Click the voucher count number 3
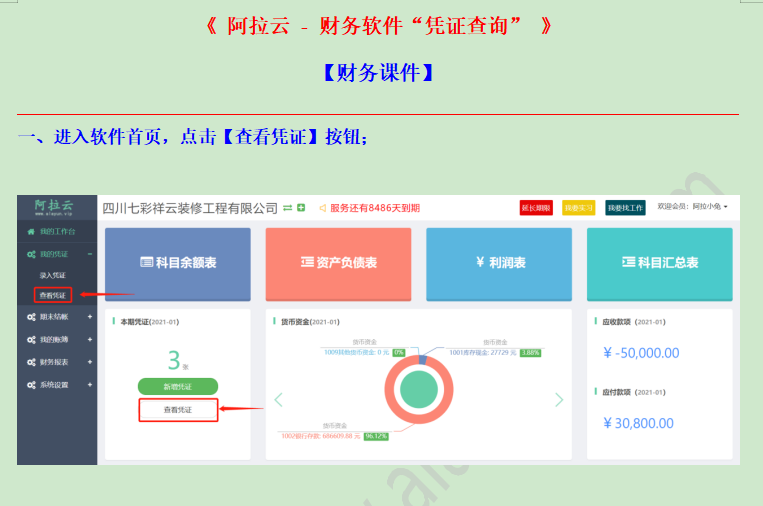Viewport: 763px width, 506px height. (174, 361)
